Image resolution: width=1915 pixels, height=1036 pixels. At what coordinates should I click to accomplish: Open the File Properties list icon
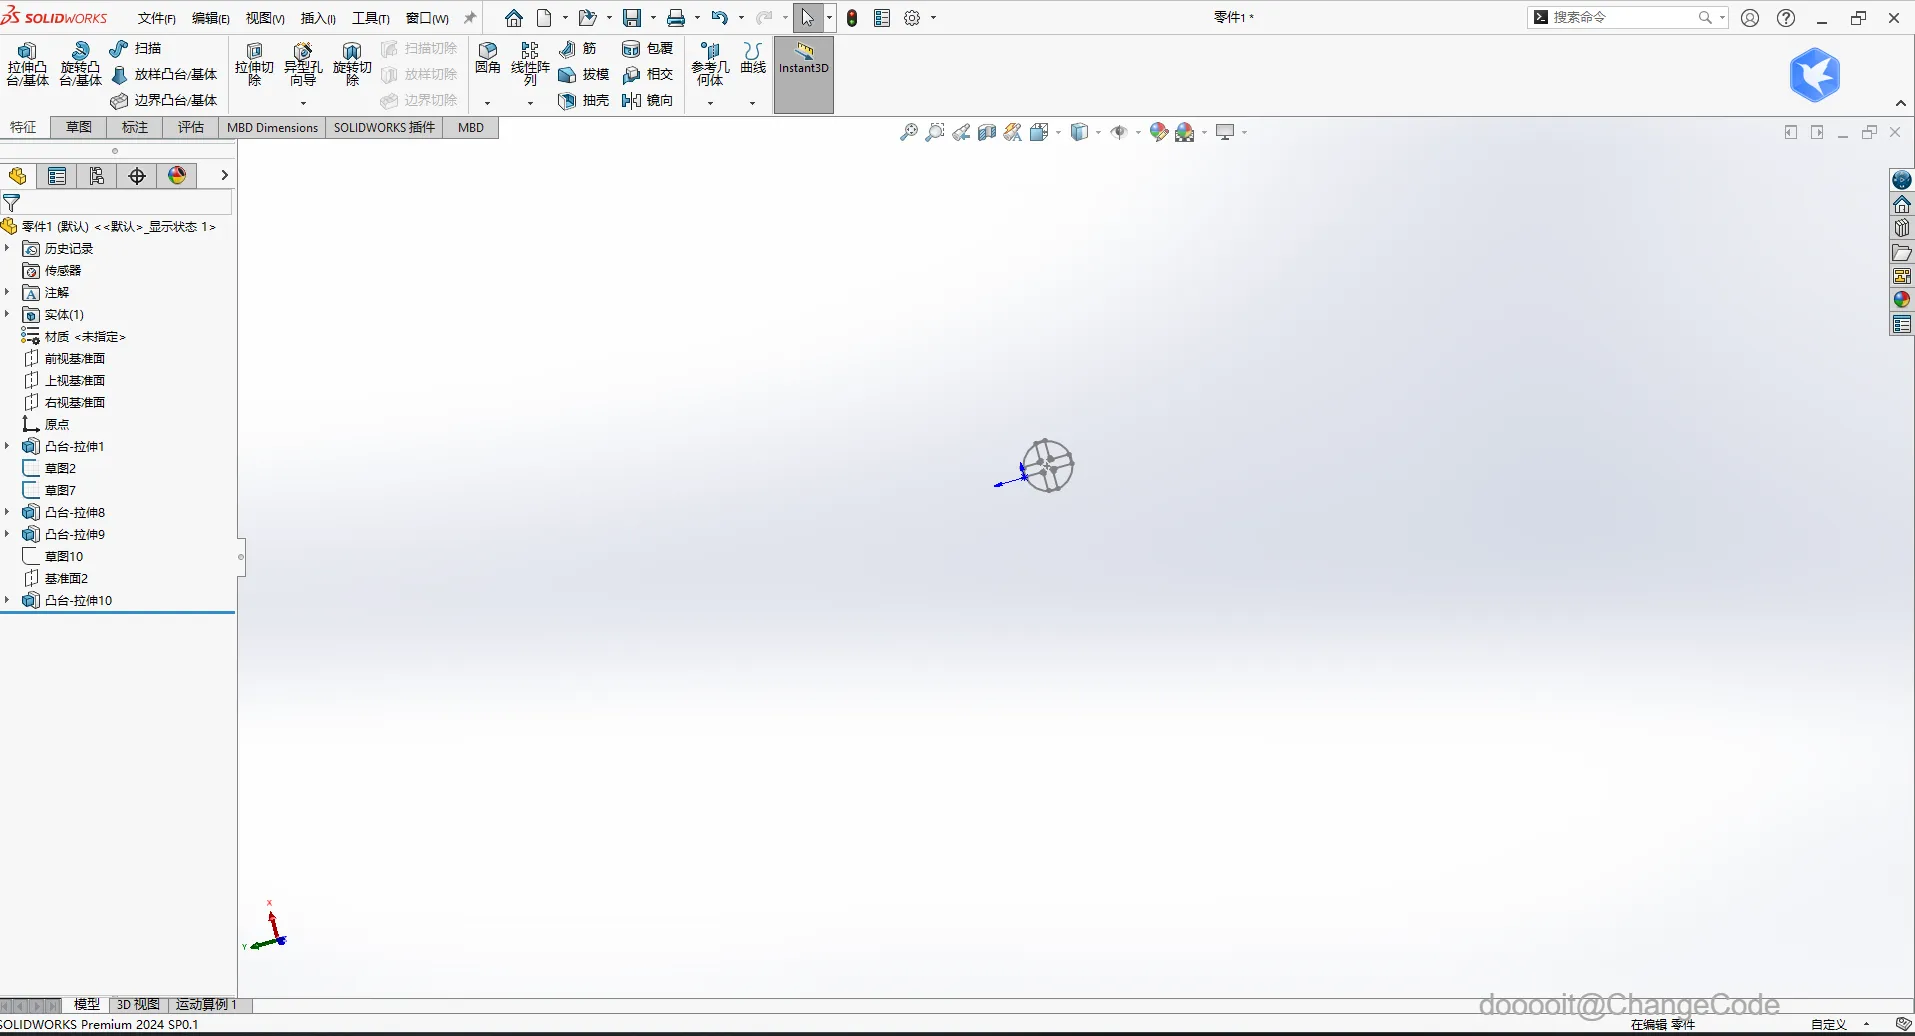[882, 18]
